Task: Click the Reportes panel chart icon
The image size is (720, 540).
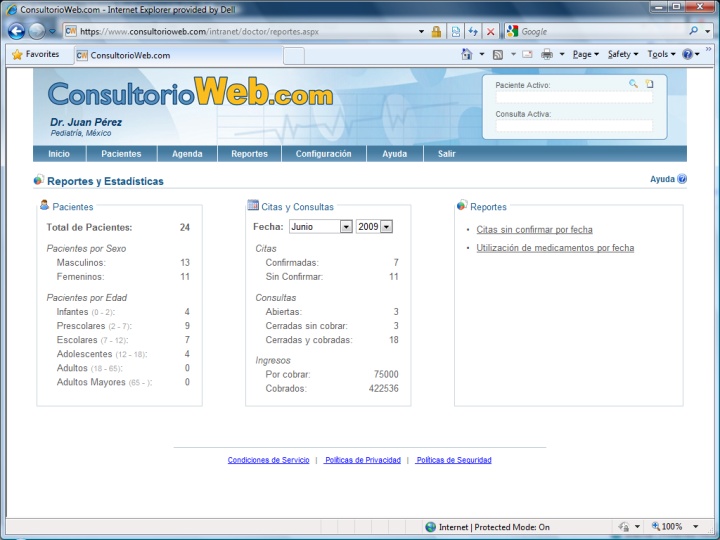Action: (x=462, y=205)
